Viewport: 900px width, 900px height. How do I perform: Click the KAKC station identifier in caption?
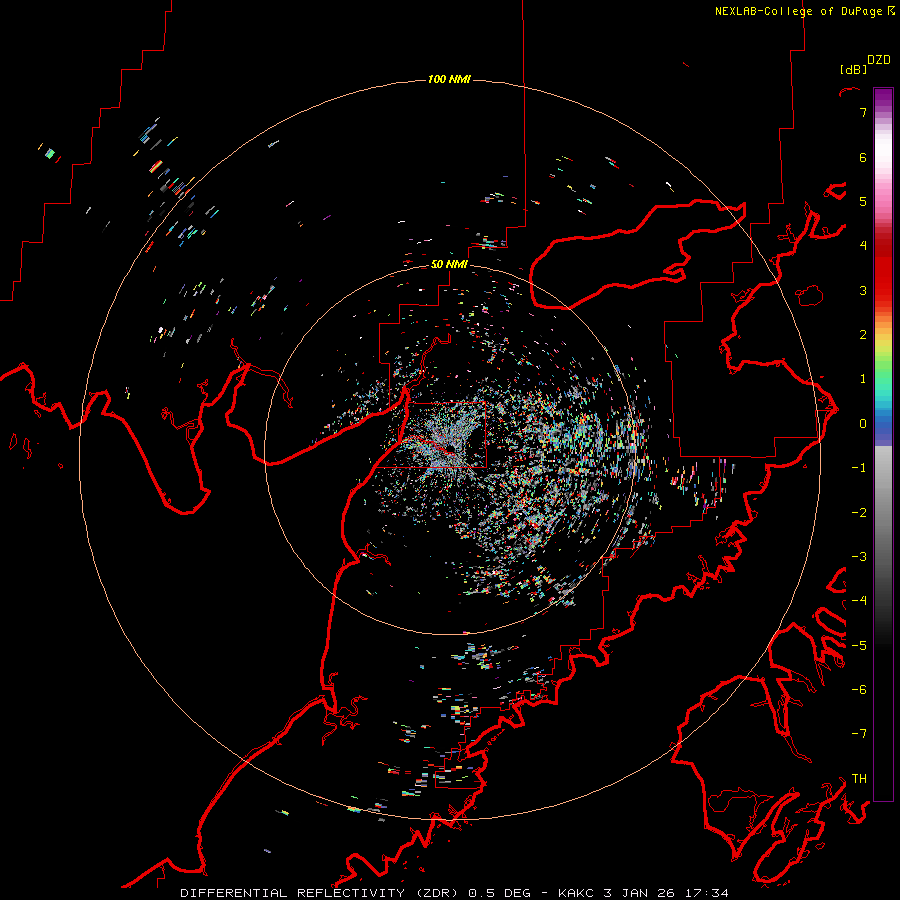pos(577,893)
